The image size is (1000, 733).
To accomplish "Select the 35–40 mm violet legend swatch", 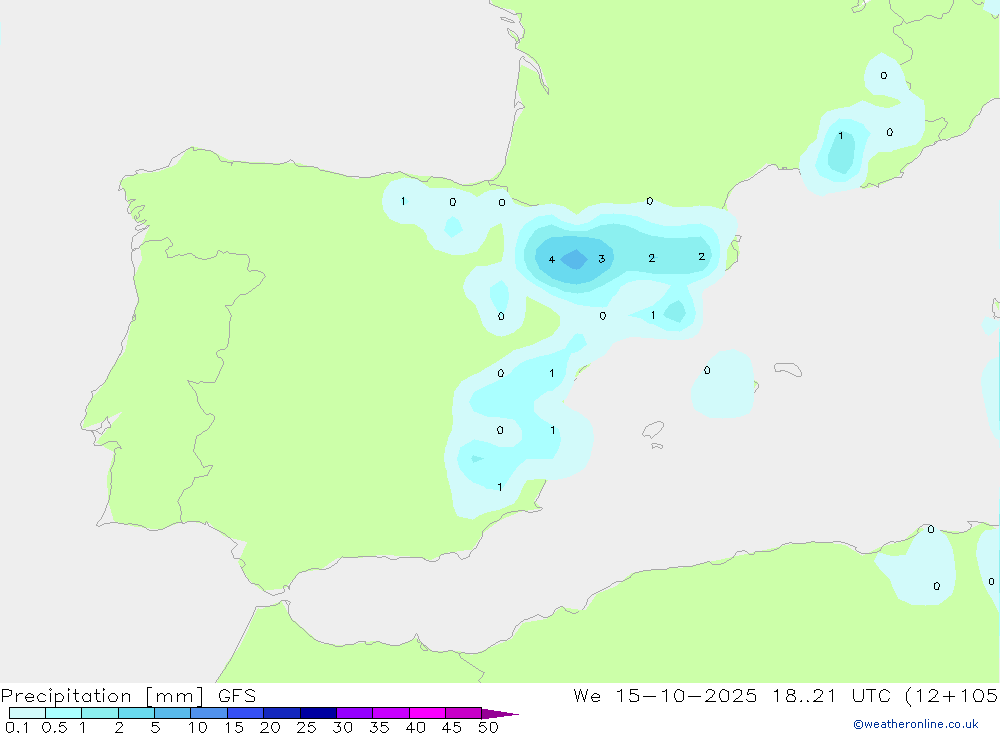I will (x=390, y=713).
